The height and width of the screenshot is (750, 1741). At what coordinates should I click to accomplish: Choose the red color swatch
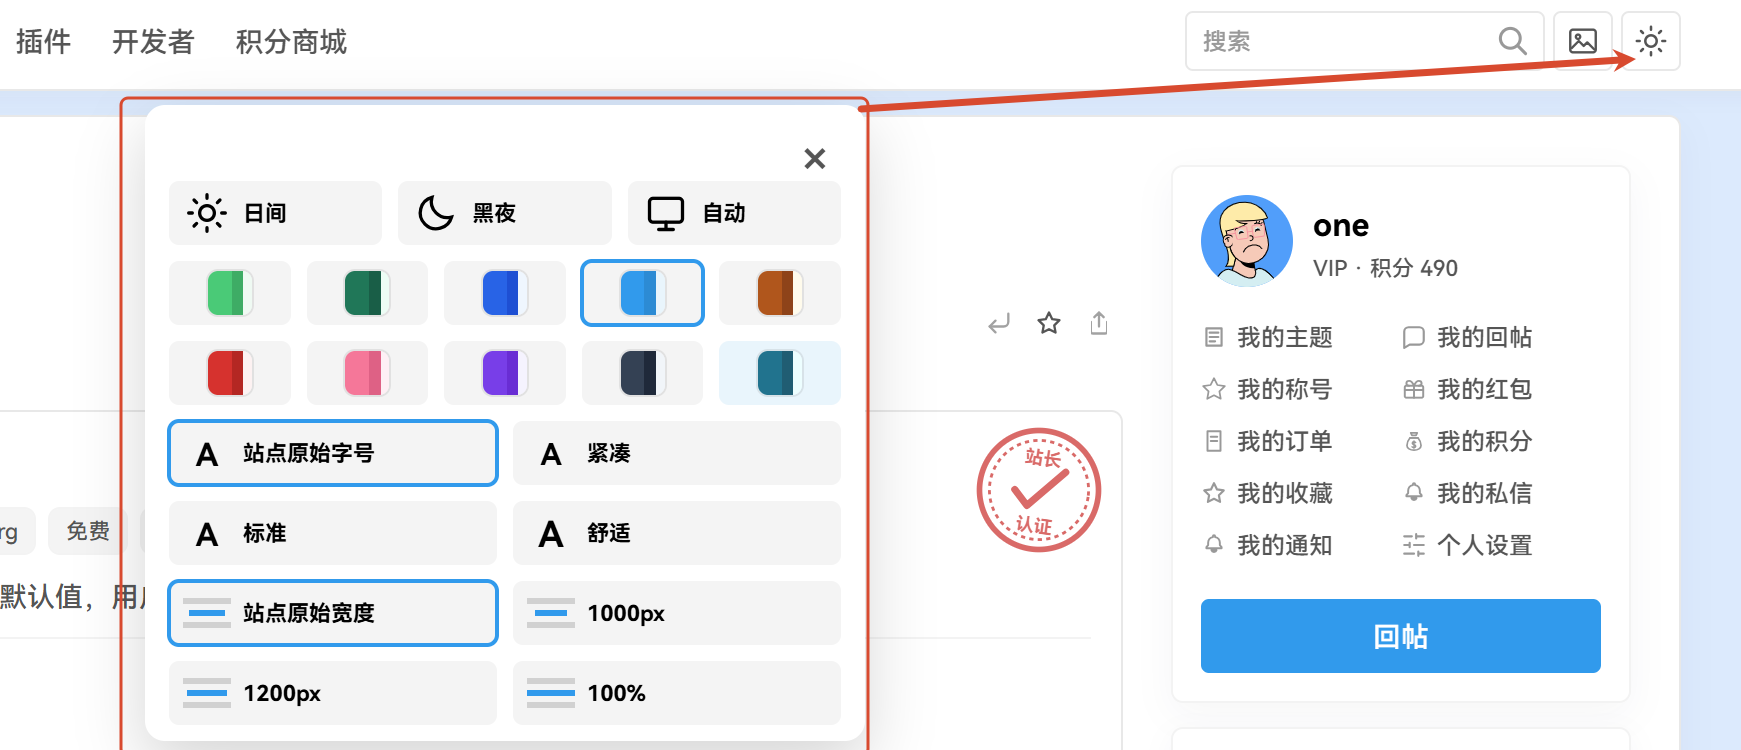[230, 373]
